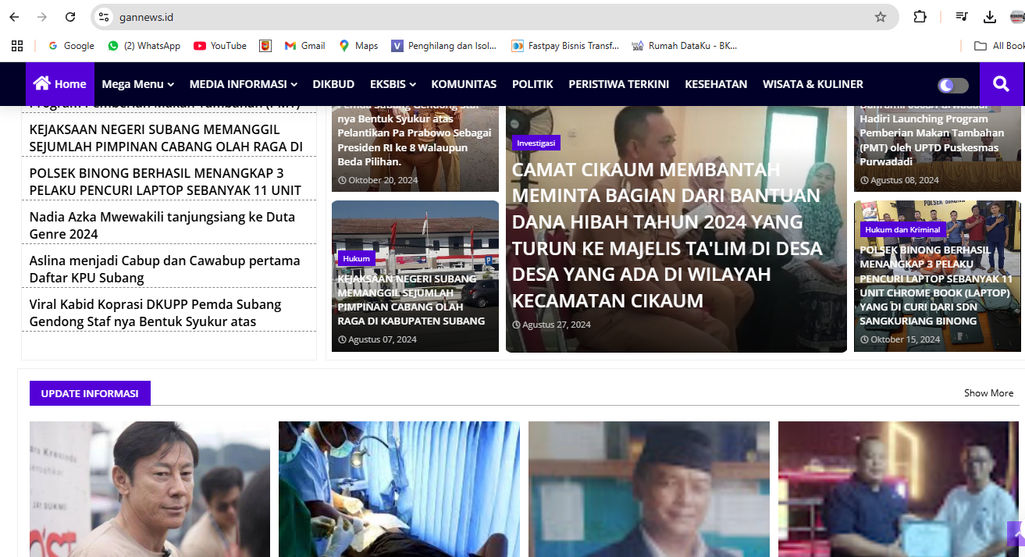Image resolution: width=1025 pixels, height=557 pixels.
Task: Click the browser back arrow
Action: click(x=14, y=17)
